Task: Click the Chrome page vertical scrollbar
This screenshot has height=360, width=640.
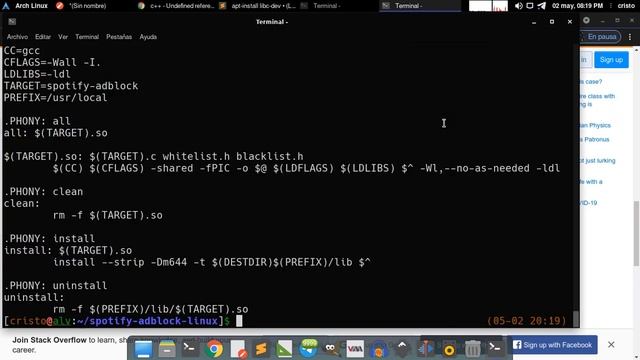Action: [636, 233]
